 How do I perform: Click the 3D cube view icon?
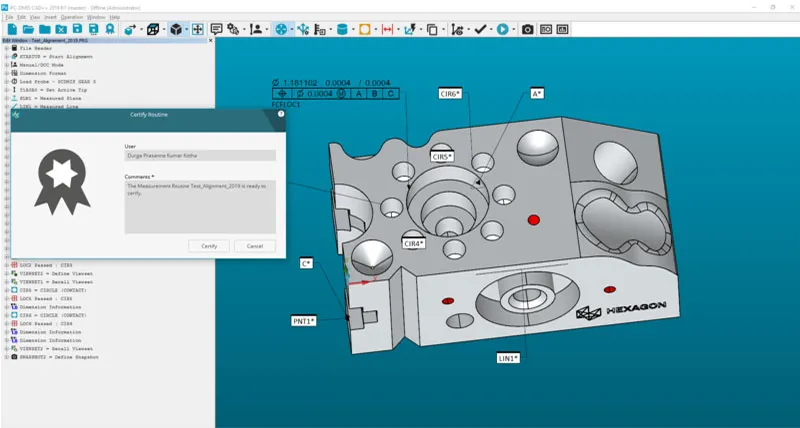[176, 30]
